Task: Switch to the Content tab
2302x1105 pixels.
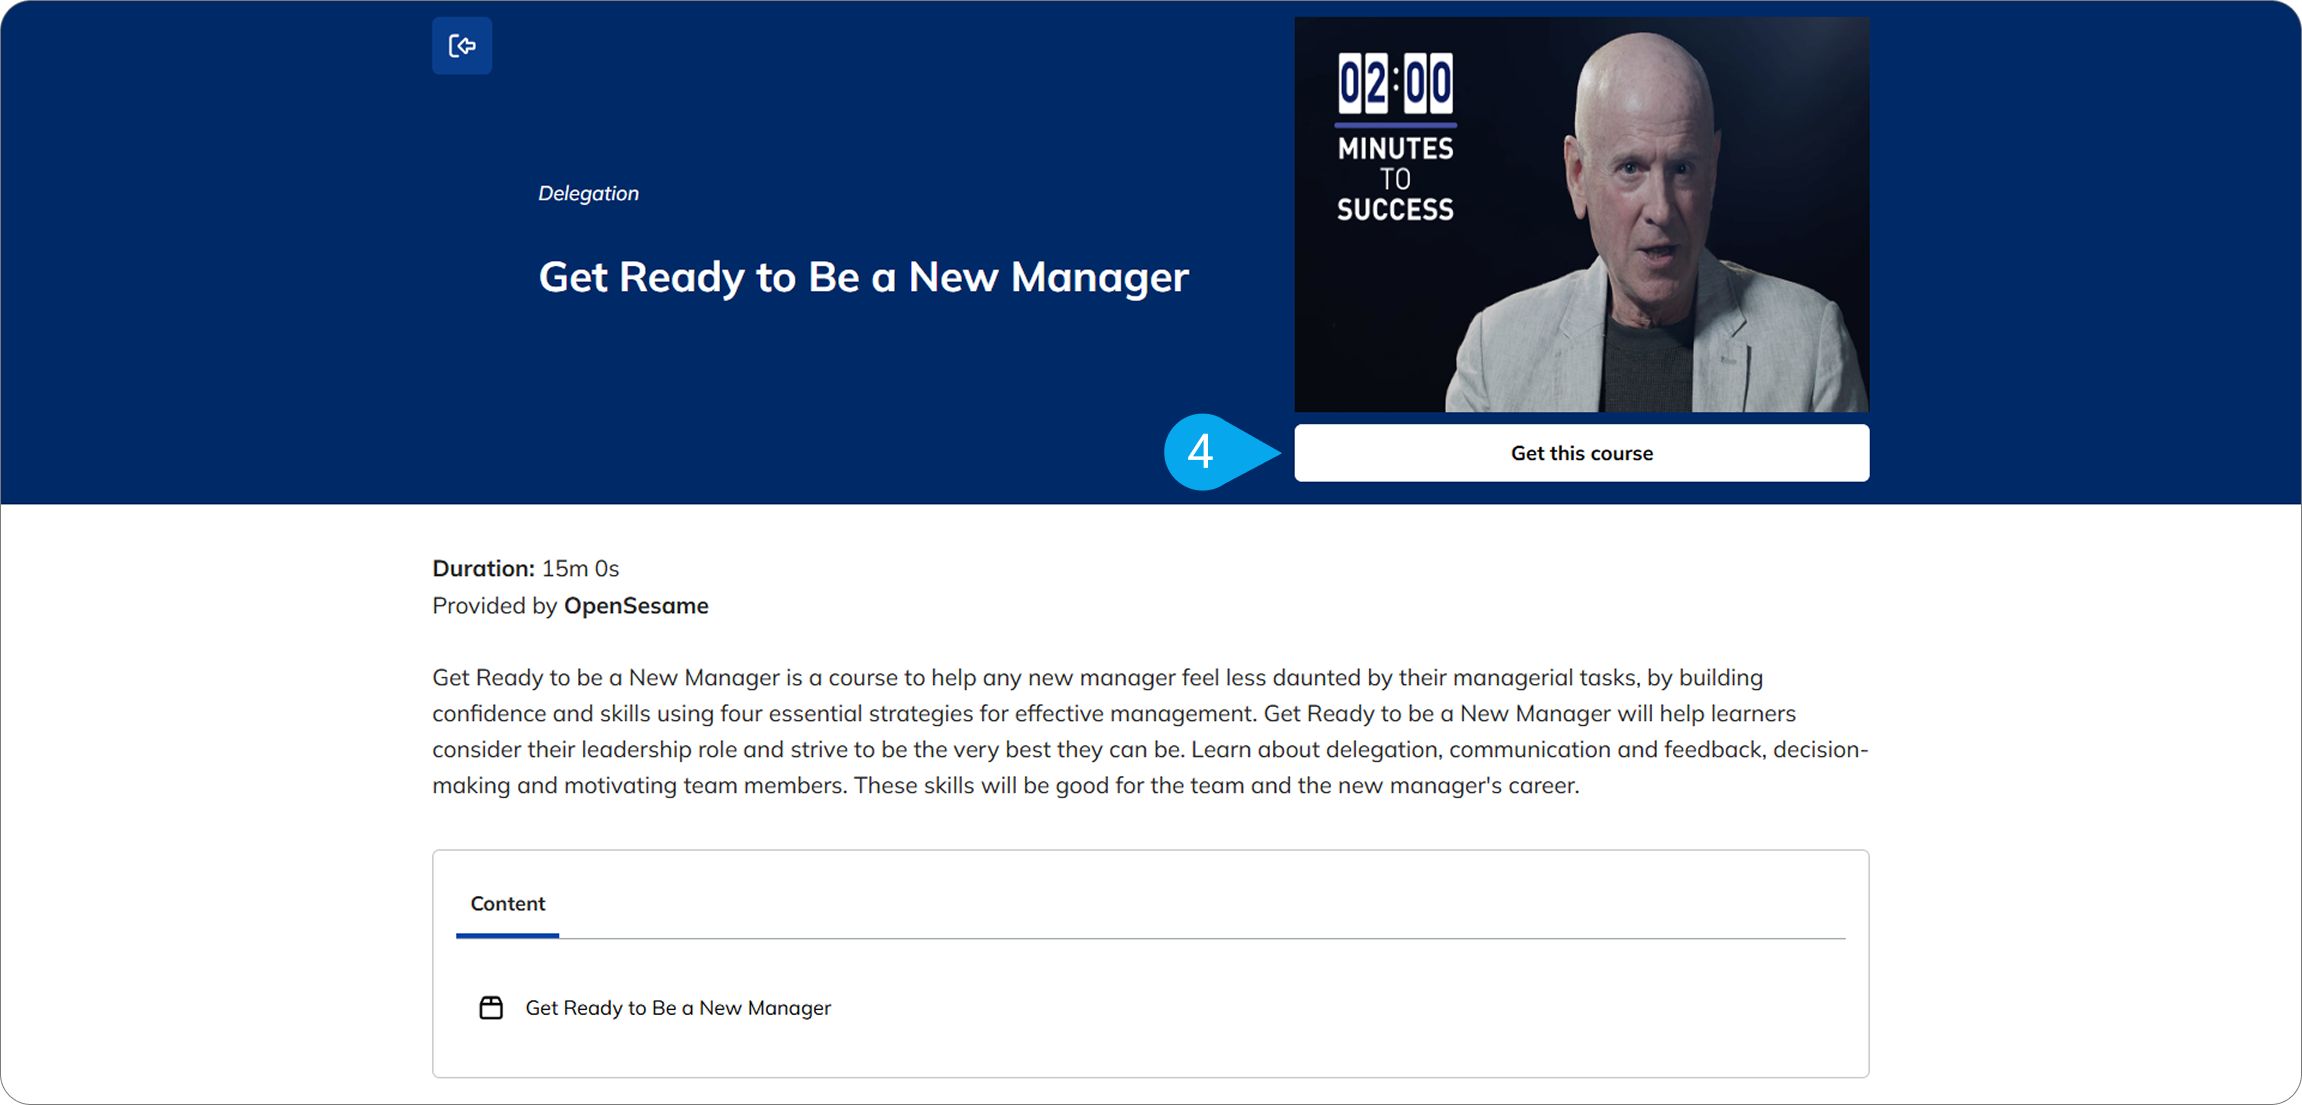Action: [507, 903]
